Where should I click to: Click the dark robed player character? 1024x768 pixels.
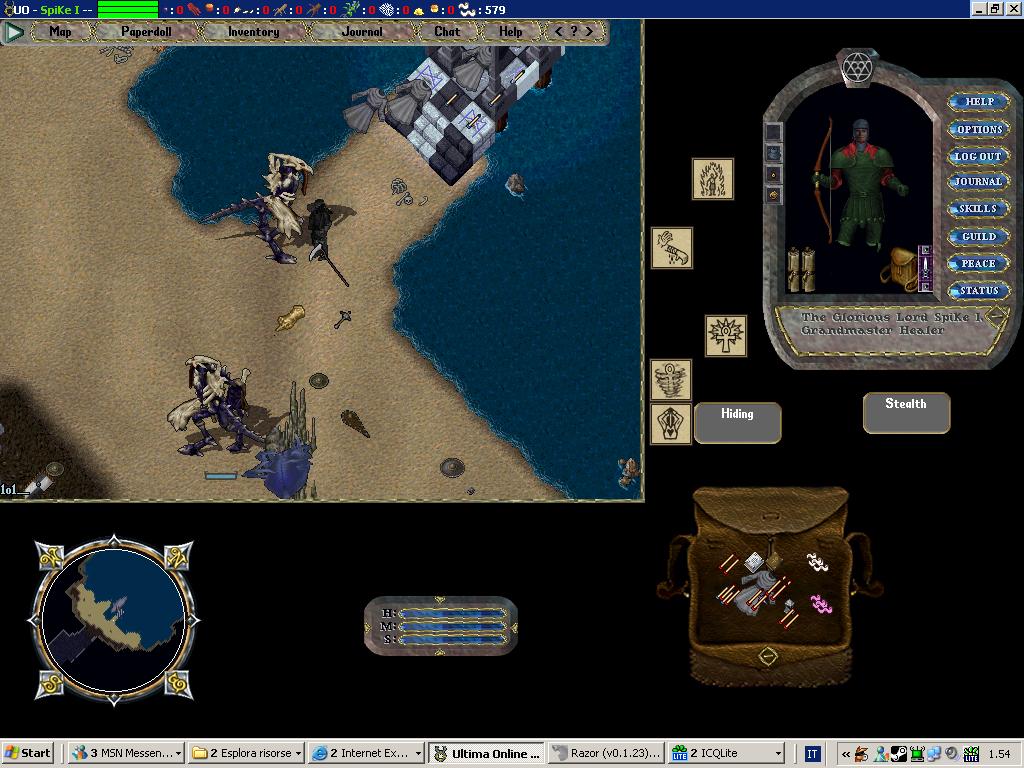click(321, 223)
